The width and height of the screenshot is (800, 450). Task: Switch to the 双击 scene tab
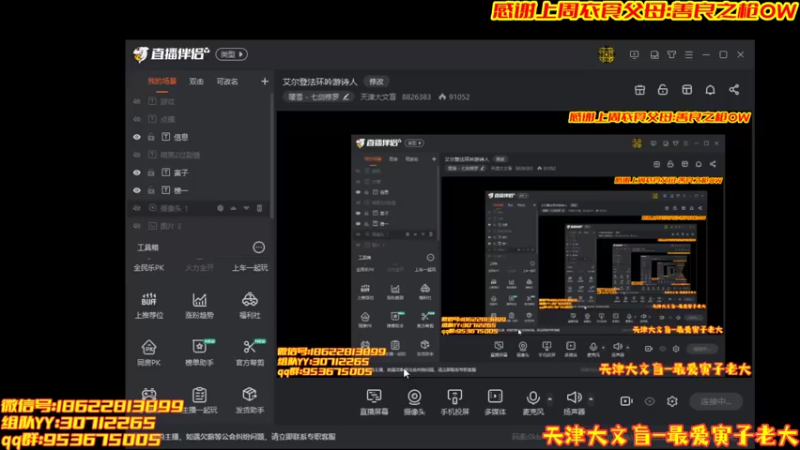pyautogui.click(x=196, y=82)
